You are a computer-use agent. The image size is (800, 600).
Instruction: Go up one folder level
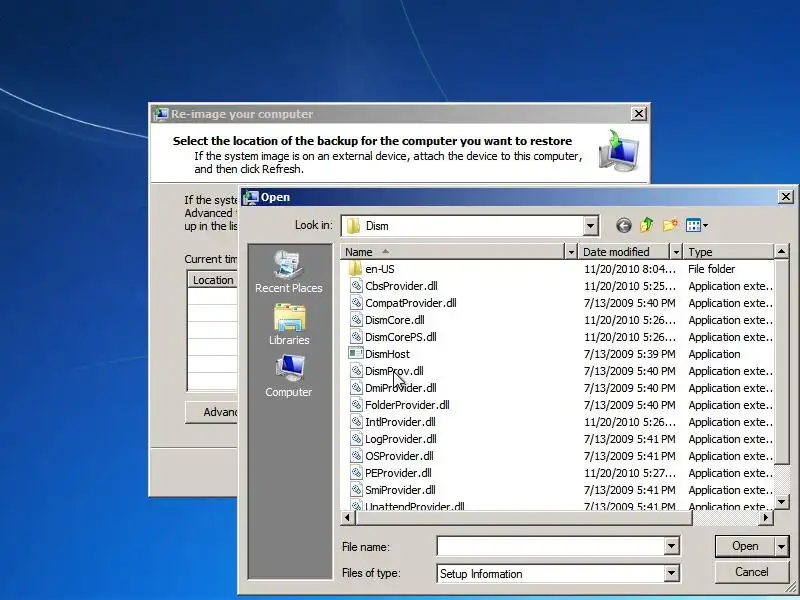click(x=646, y=225)
